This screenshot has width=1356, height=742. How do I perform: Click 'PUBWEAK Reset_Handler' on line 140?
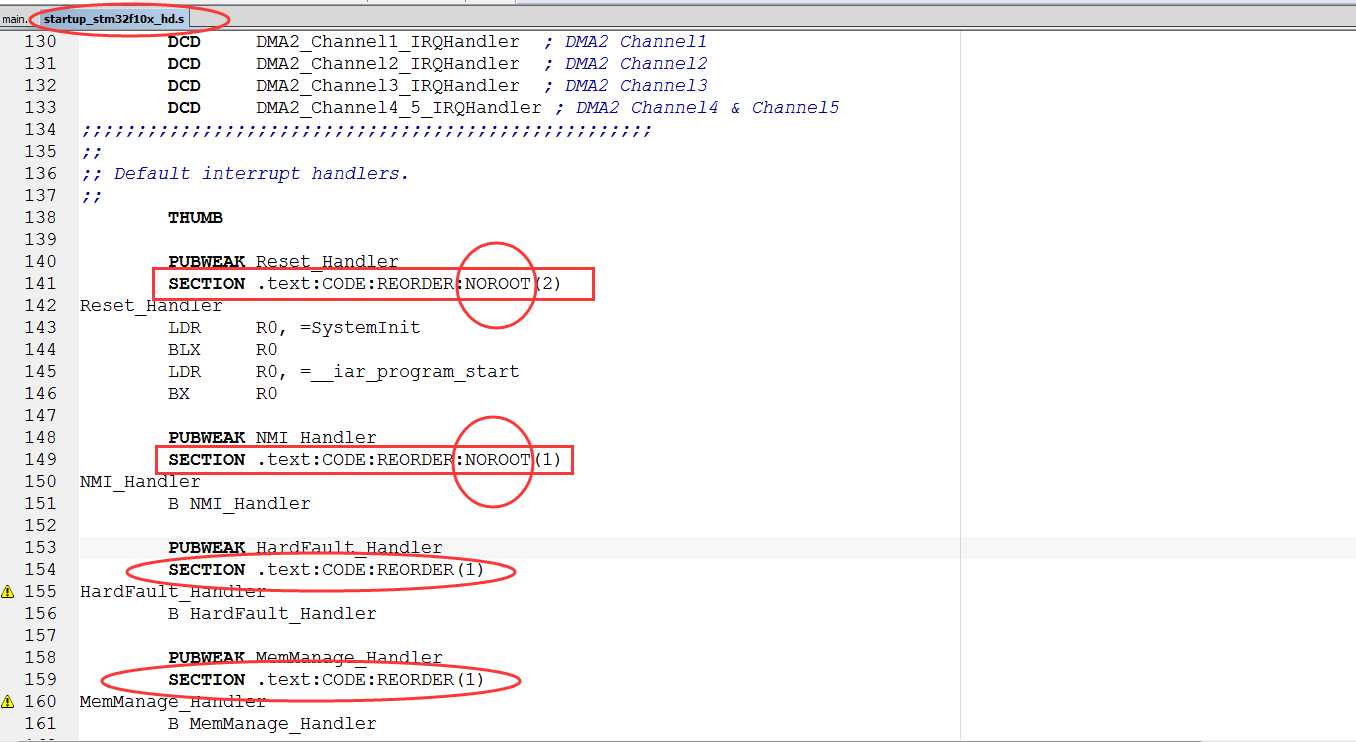[x=283, y=262]
